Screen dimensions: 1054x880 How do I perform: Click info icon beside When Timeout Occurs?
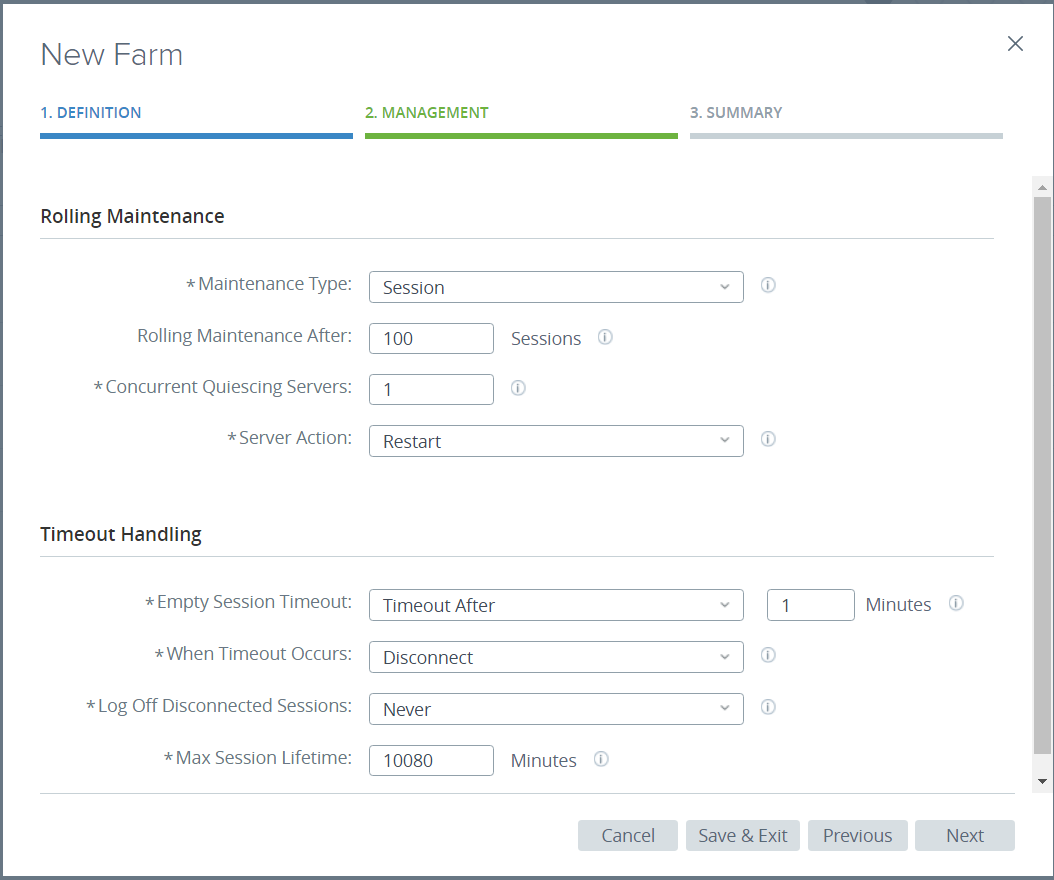pos(768,655)
